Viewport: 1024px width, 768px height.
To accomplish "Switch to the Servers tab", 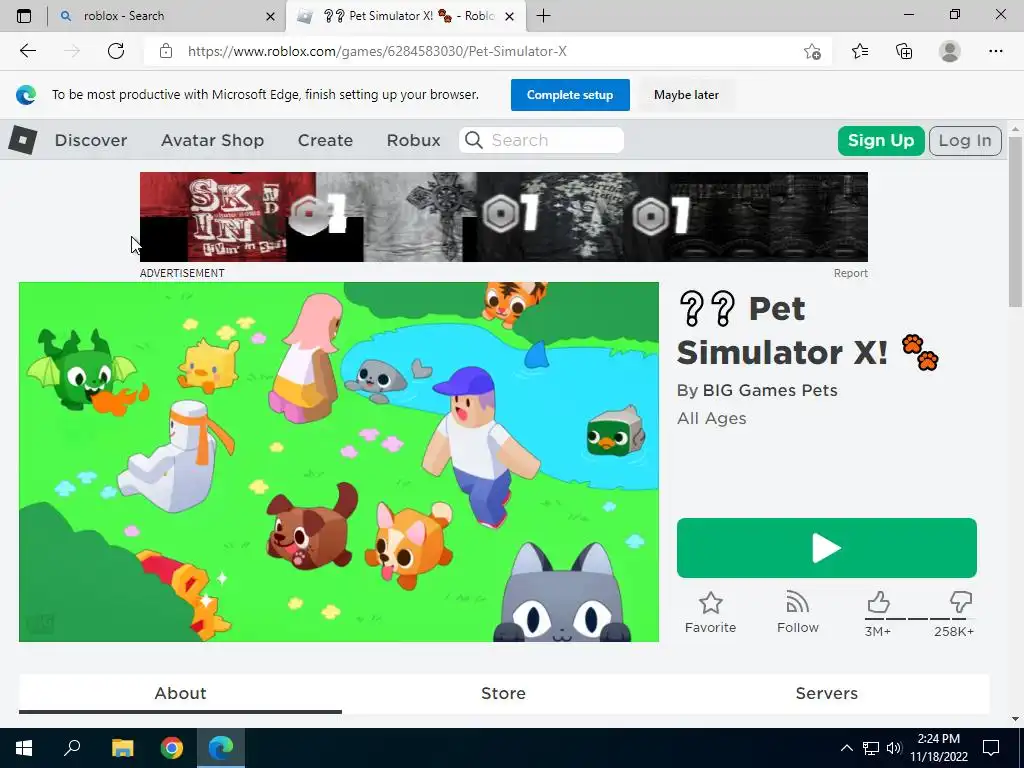I will coord(827,694).
